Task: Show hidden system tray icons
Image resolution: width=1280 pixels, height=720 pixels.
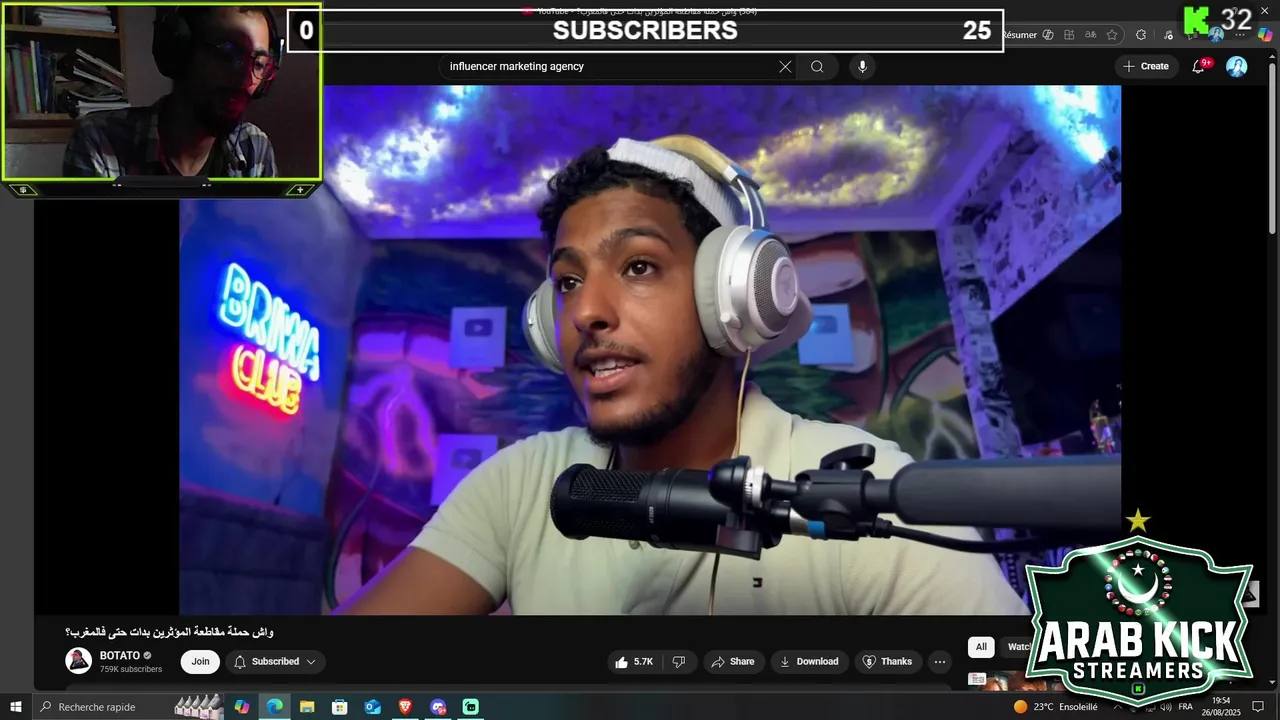Action: click(1116, 707)
